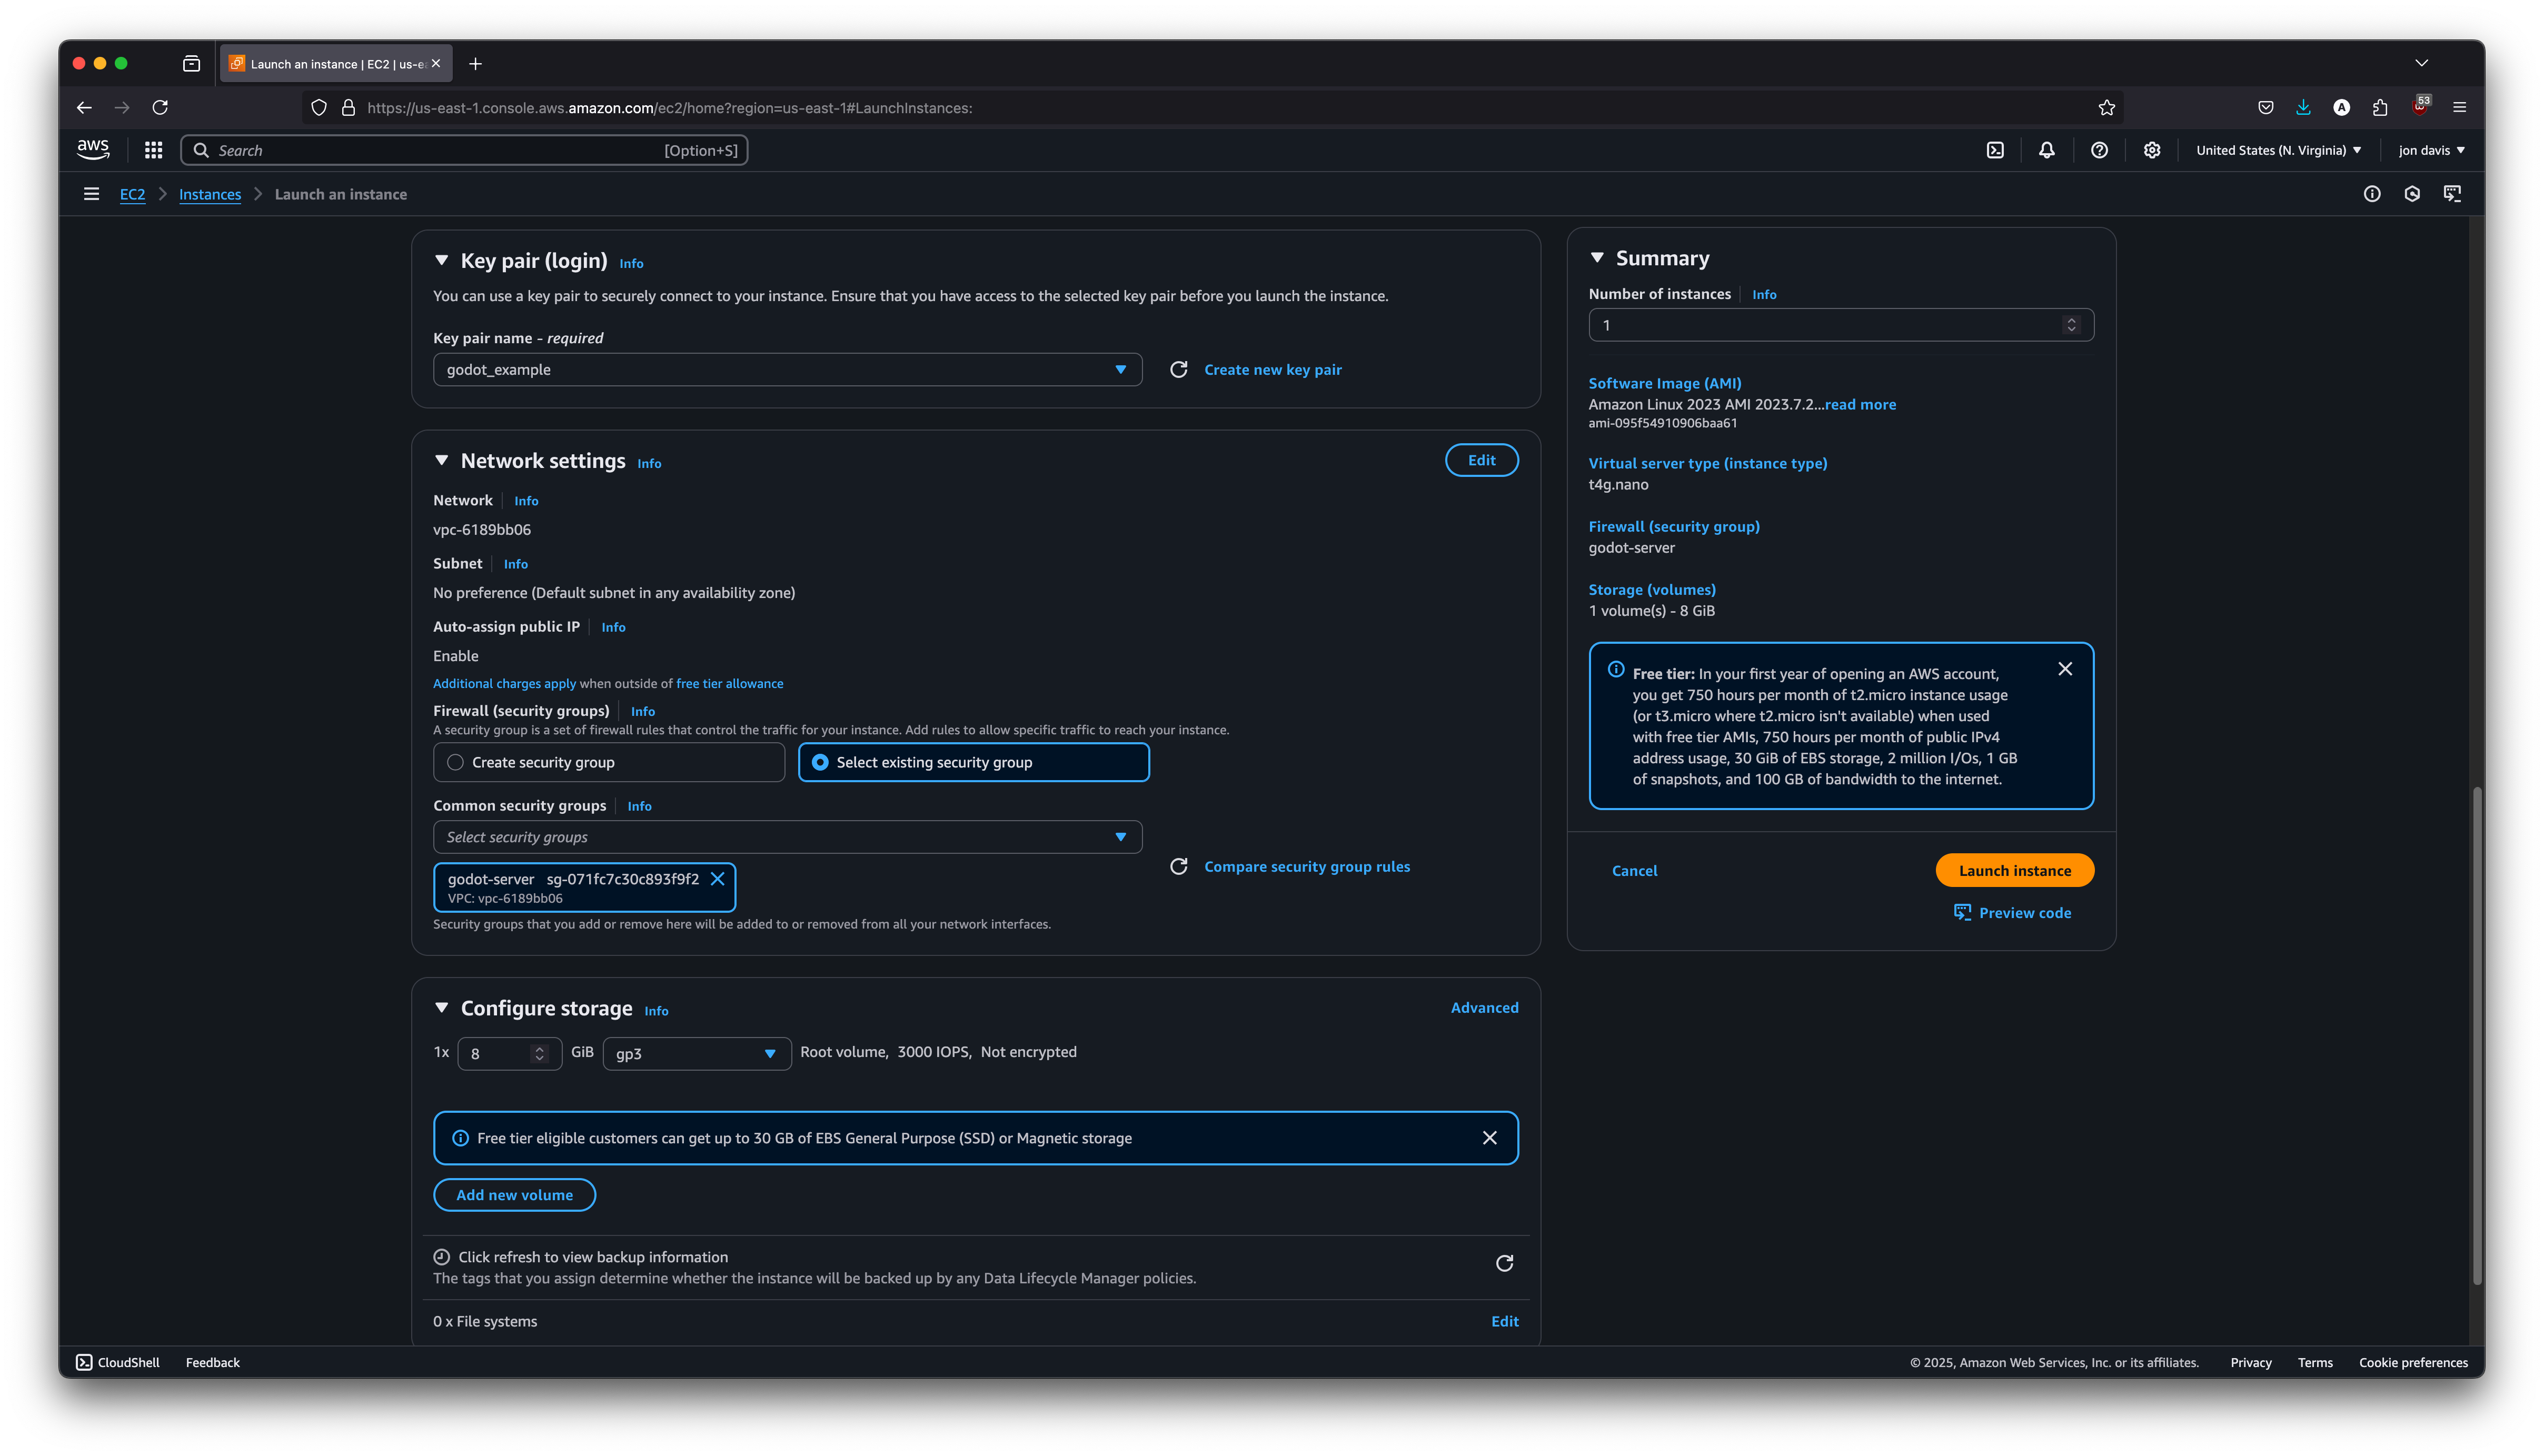Click Add new volume button
2544x1456 pixels.
coord(514,1195)
